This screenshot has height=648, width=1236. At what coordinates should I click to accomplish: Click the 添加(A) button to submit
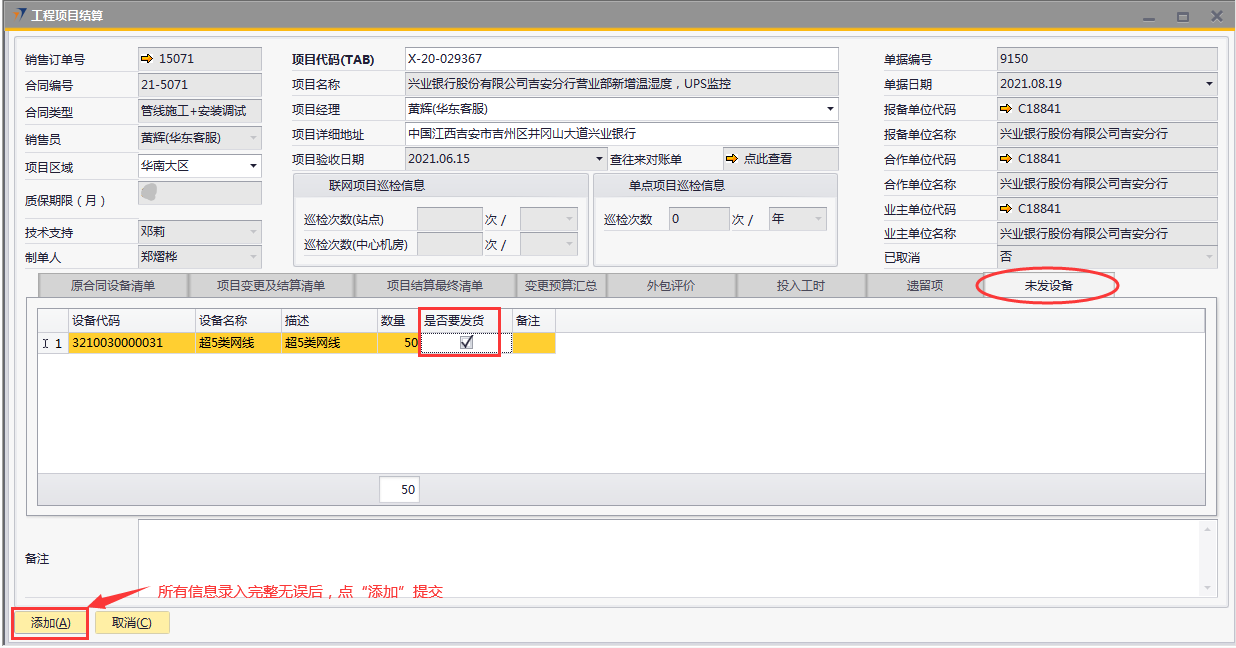click(x=50, y=623)
